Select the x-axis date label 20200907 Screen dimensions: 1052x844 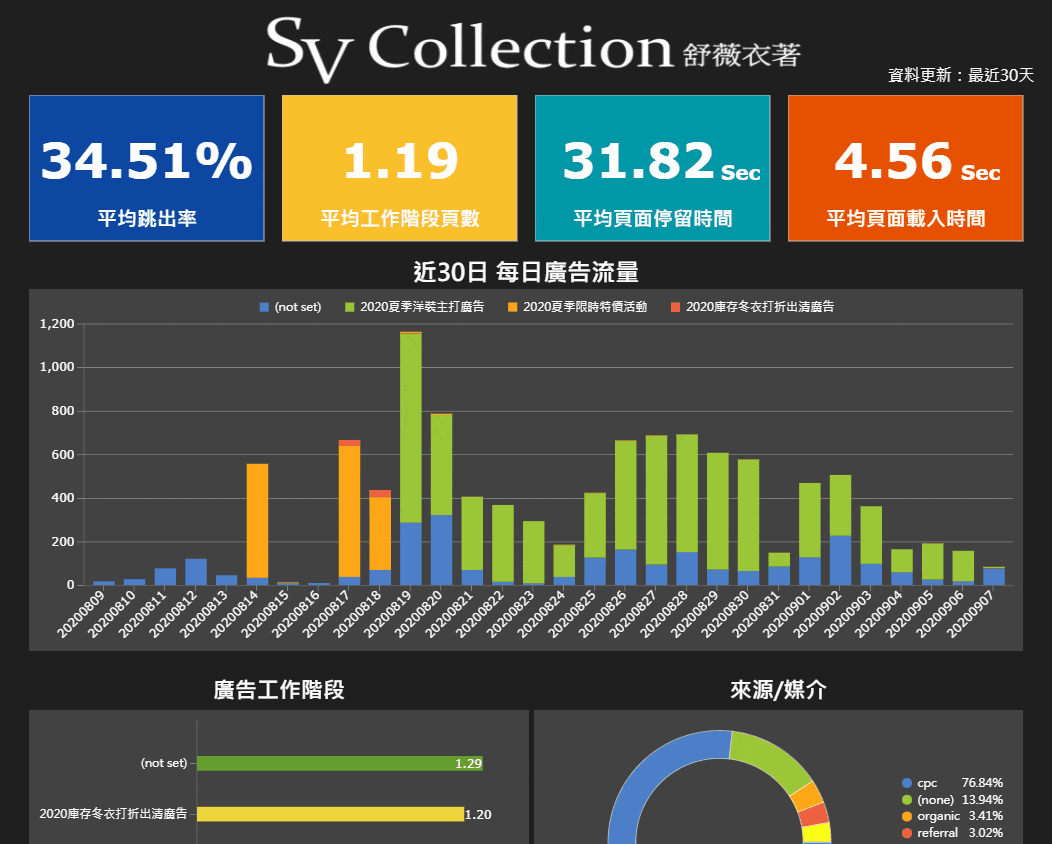pos(971,613)
